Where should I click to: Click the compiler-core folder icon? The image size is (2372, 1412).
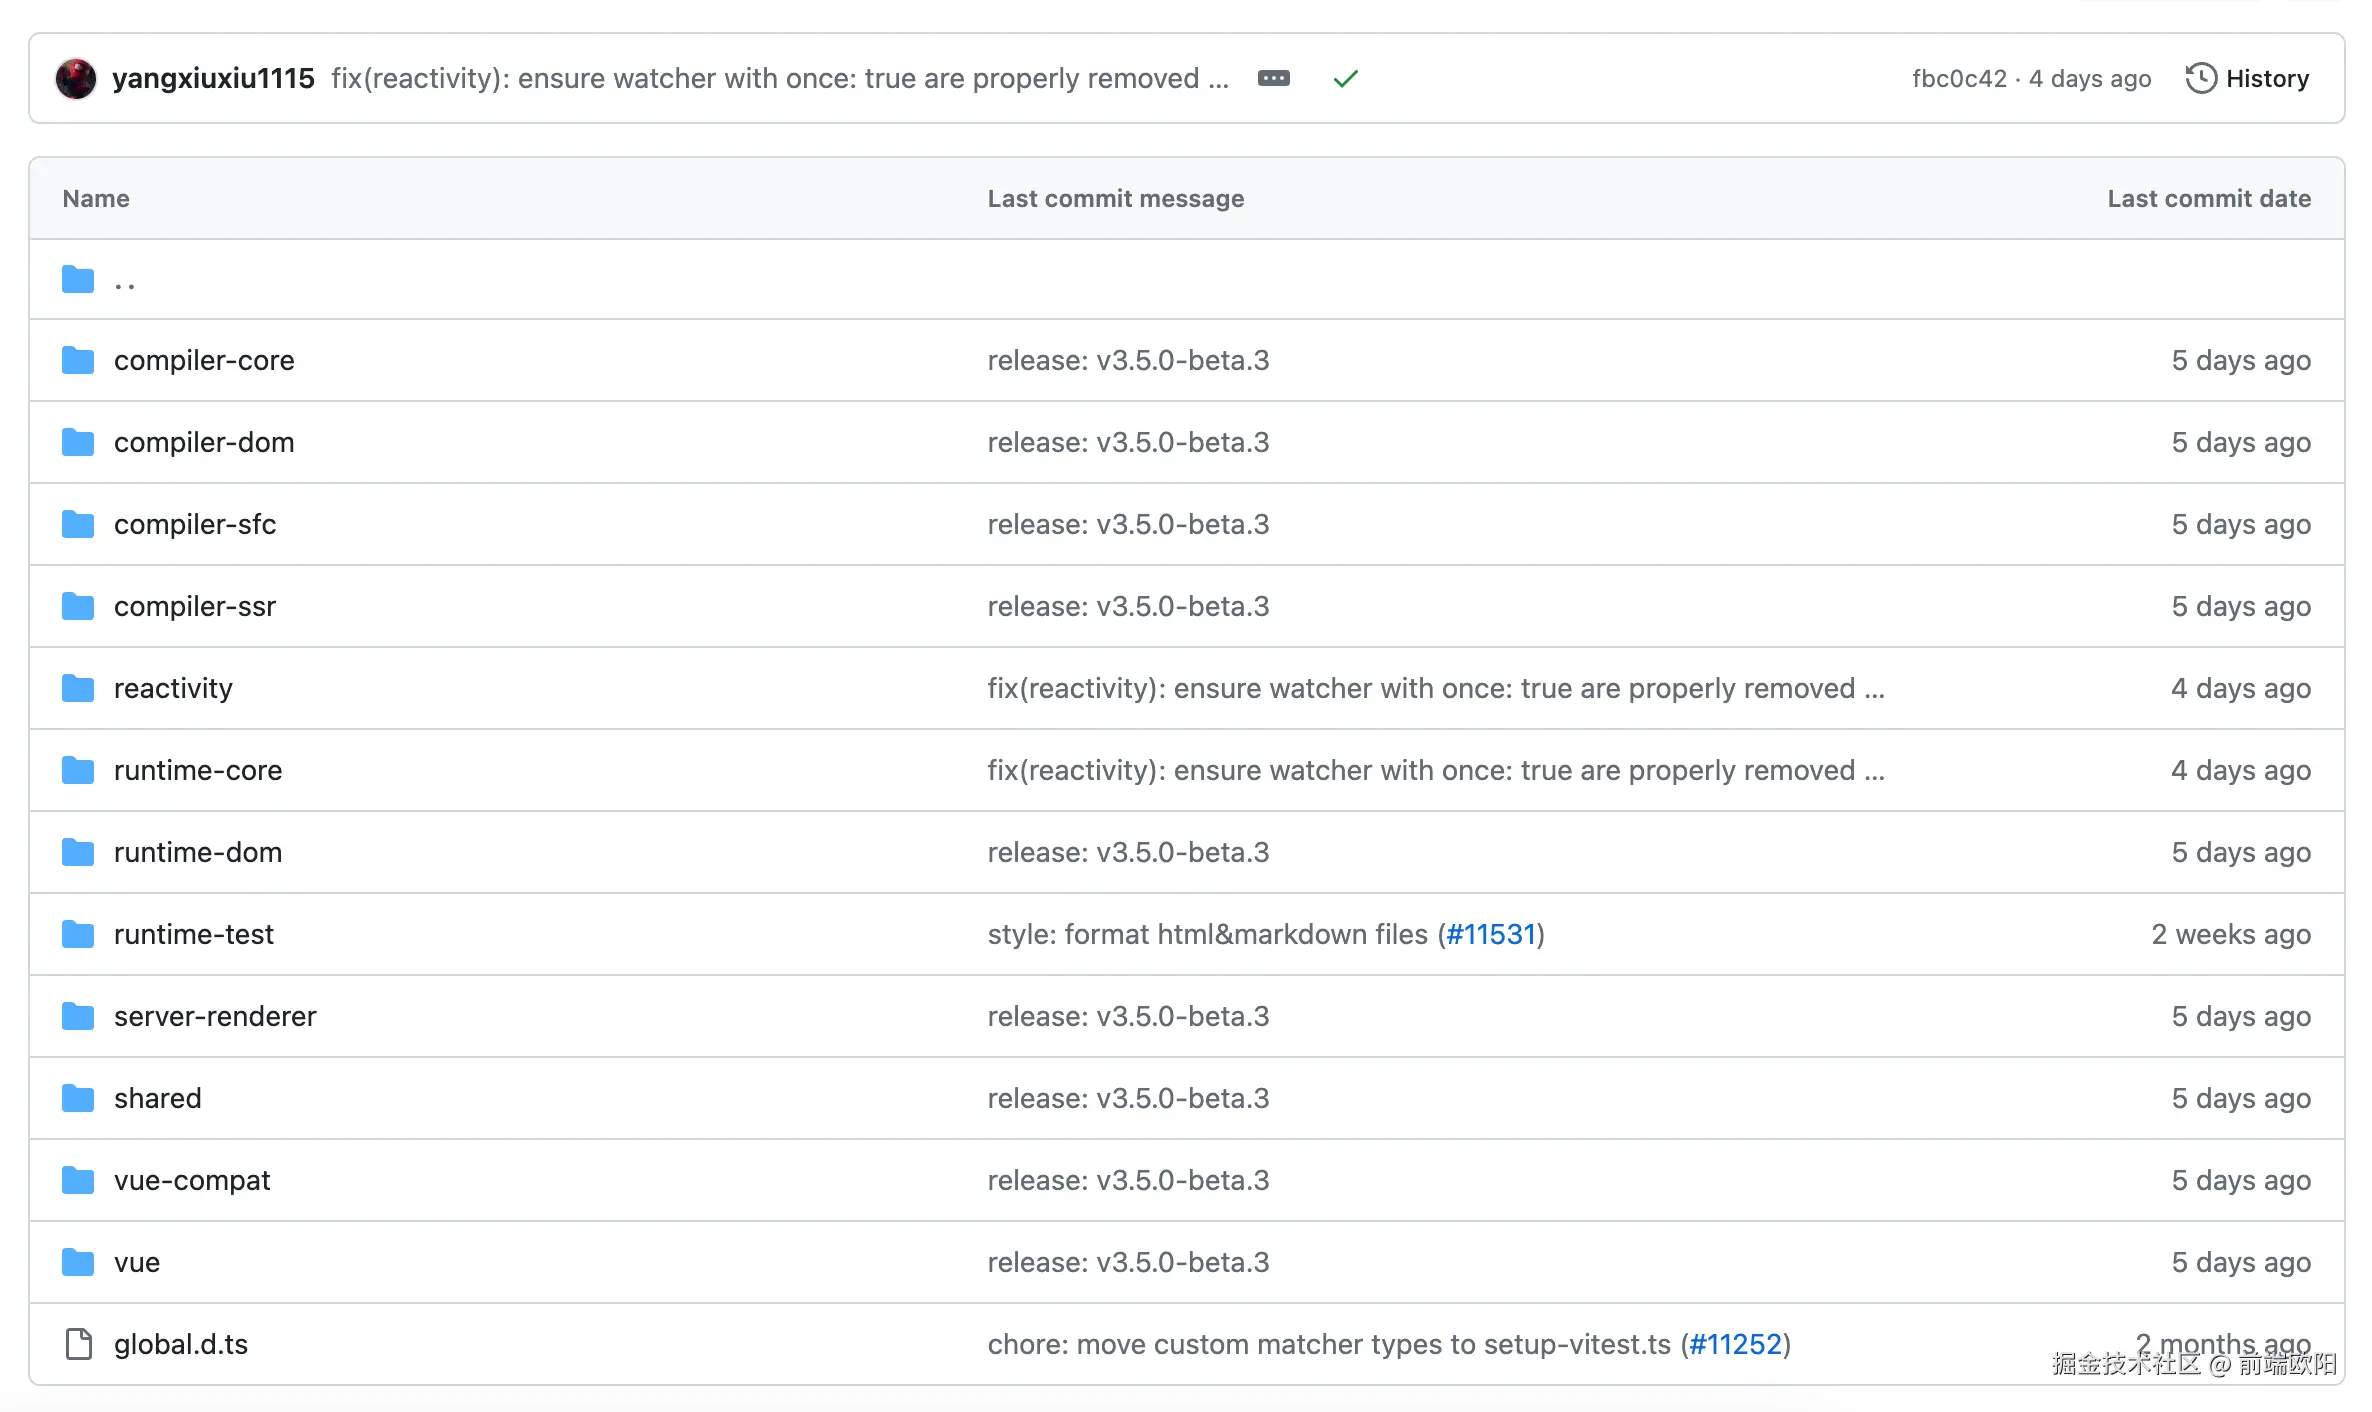78,361
